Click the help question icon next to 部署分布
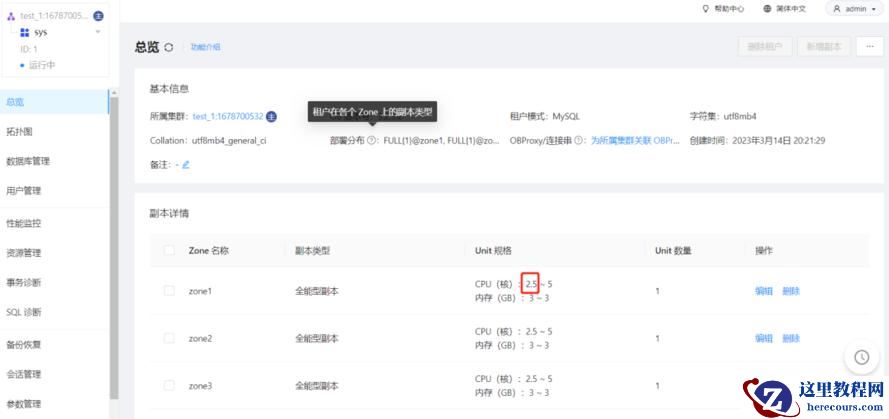Viewport: 889px width, 419px height. click(x=371, y=141)
